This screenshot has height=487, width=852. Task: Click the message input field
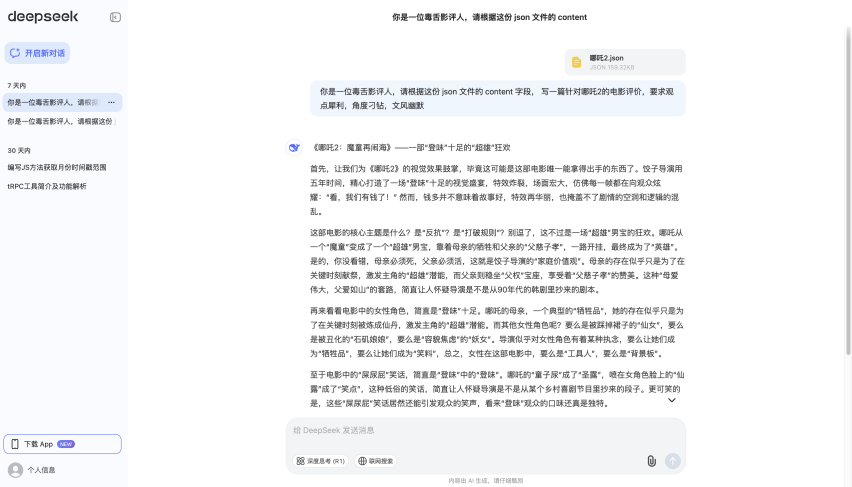point(485,430)
